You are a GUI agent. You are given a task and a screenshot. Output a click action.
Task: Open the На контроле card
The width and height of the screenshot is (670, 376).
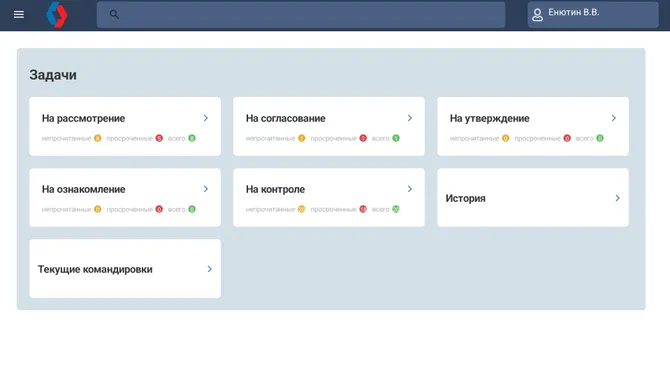pyautogui.click(x=329, y=197)
